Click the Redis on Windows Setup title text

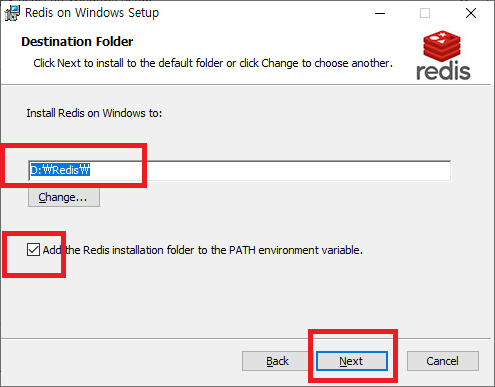(92, 13)
